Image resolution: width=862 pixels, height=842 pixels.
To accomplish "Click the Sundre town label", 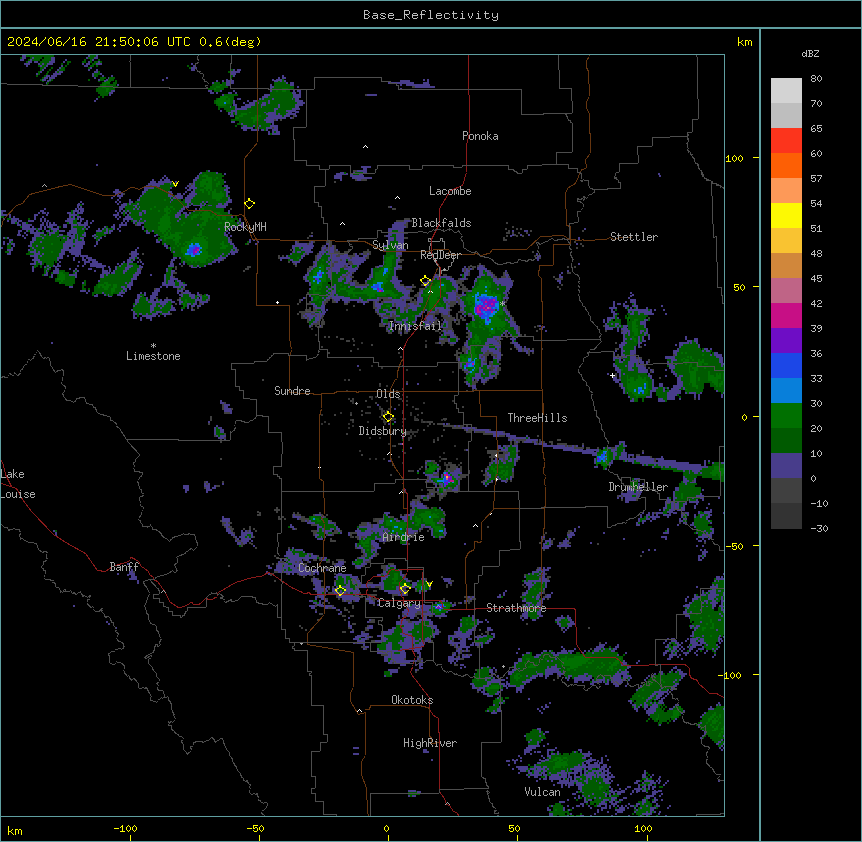I will (x=292, y=391).
